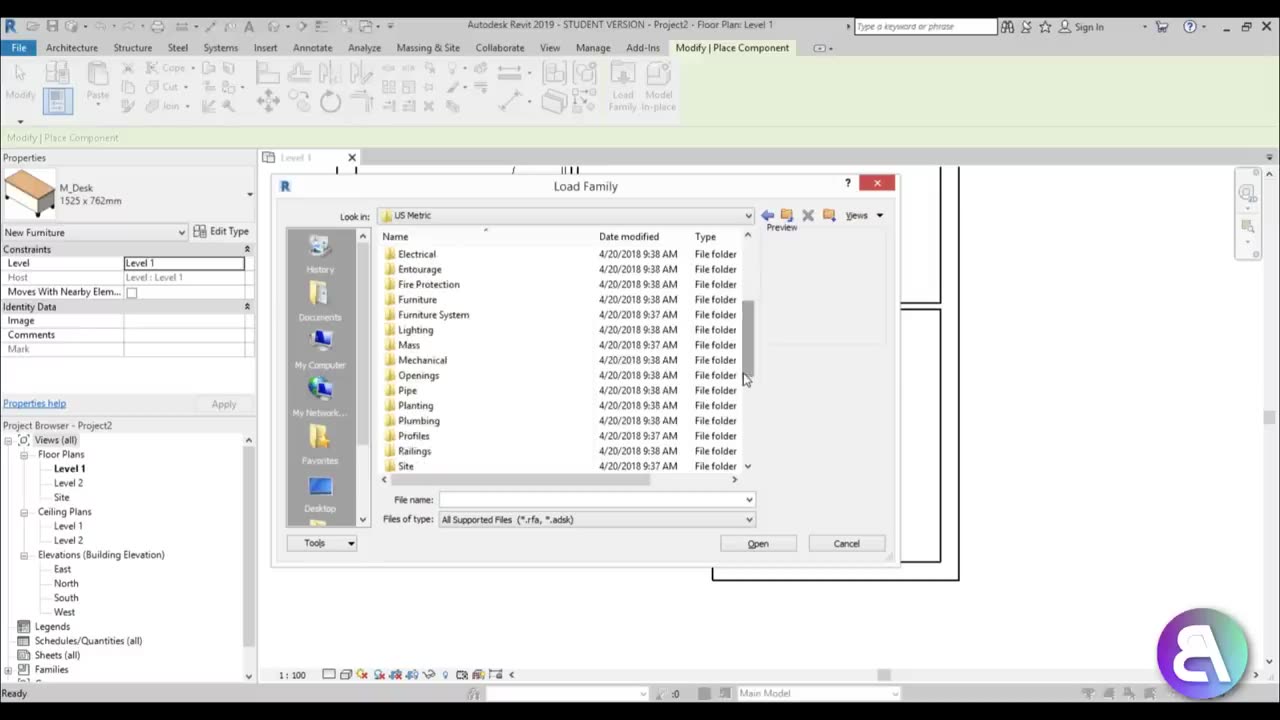Open Schedules/Quantities (all) in Project Browser
The width and height of the screenshot is (1280, 720).
[x=88, y=641]
